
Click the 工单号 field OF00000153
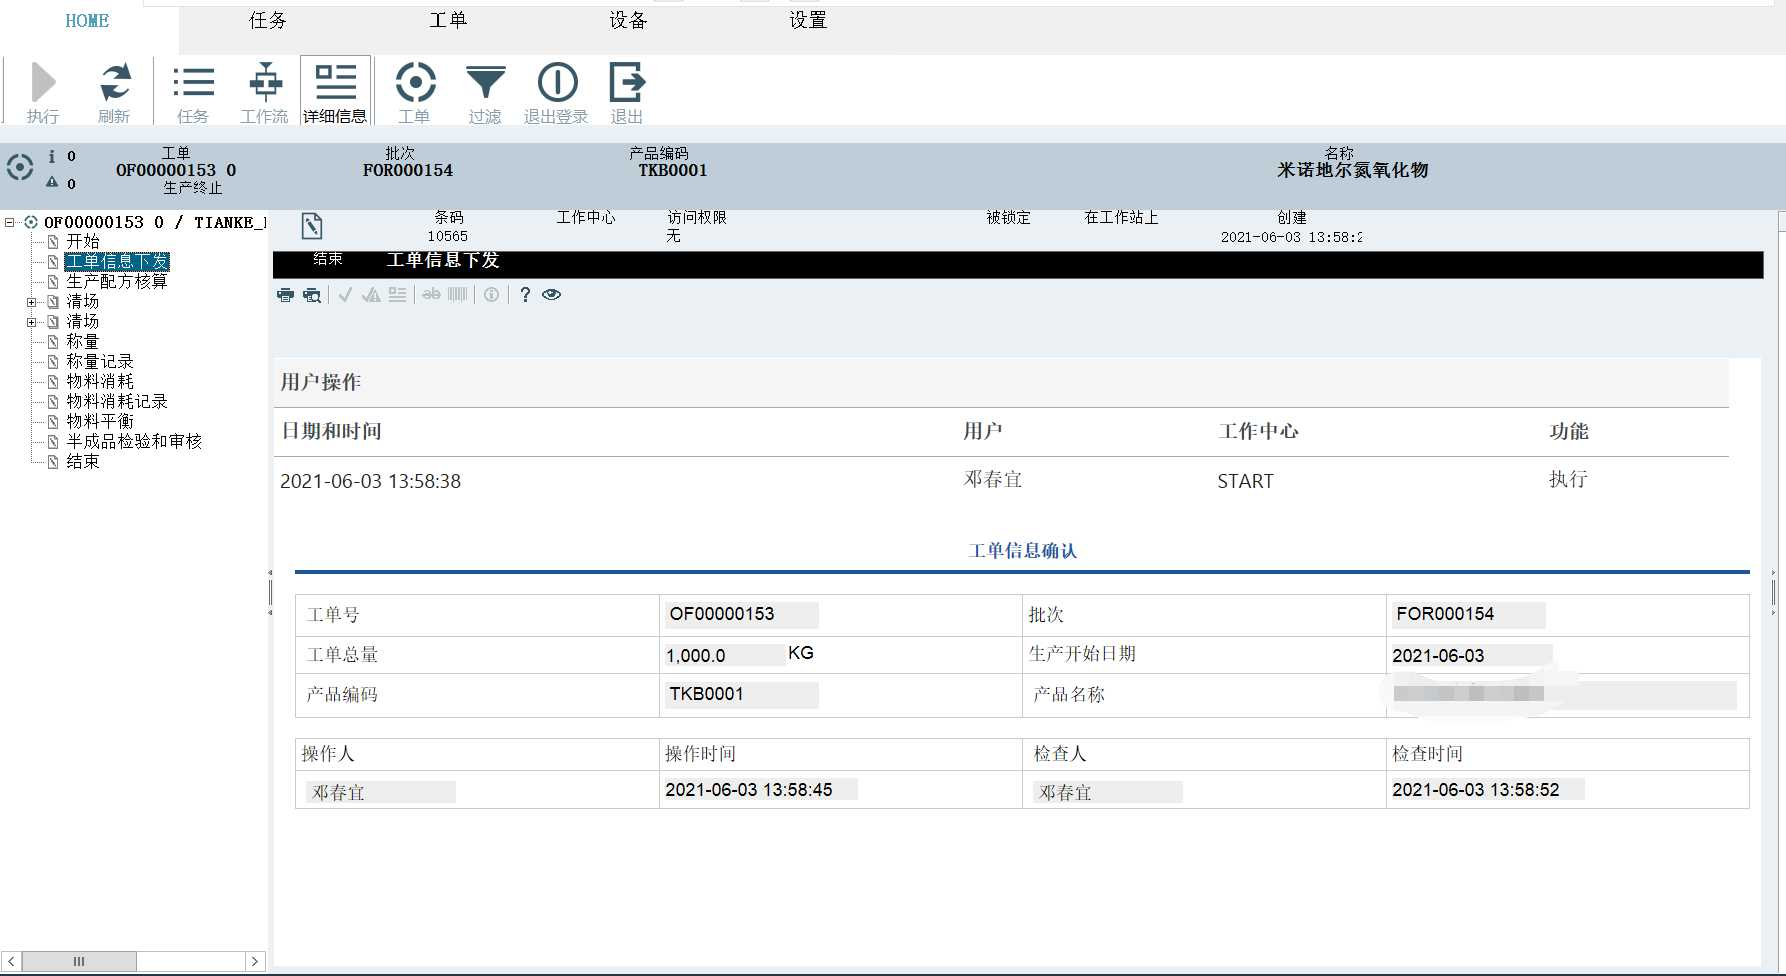(x=741, y=614)
